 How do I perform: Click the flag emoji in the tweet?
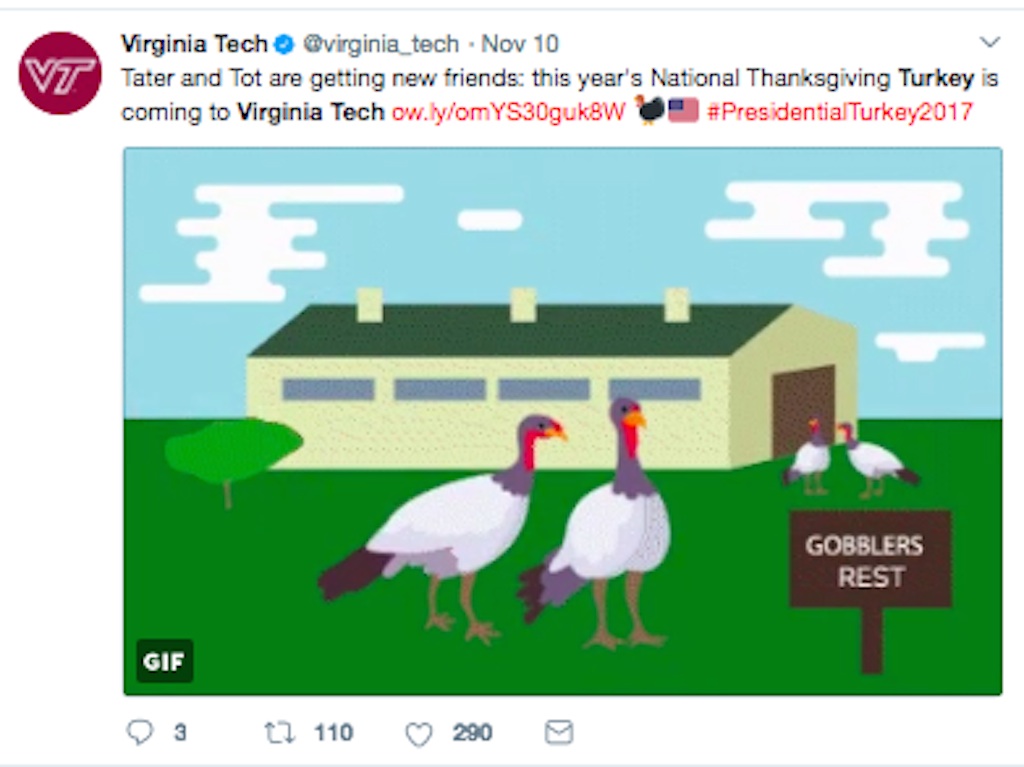(684, 111)
